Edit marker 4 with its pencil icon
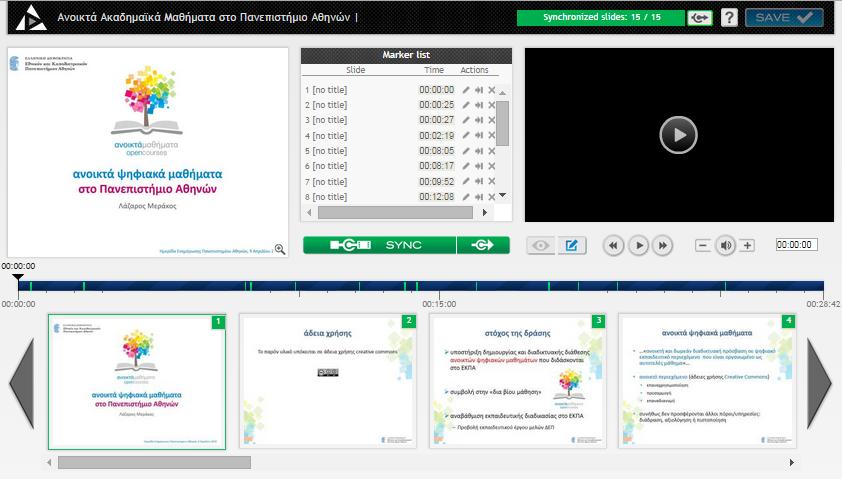 tap(466, 136)
